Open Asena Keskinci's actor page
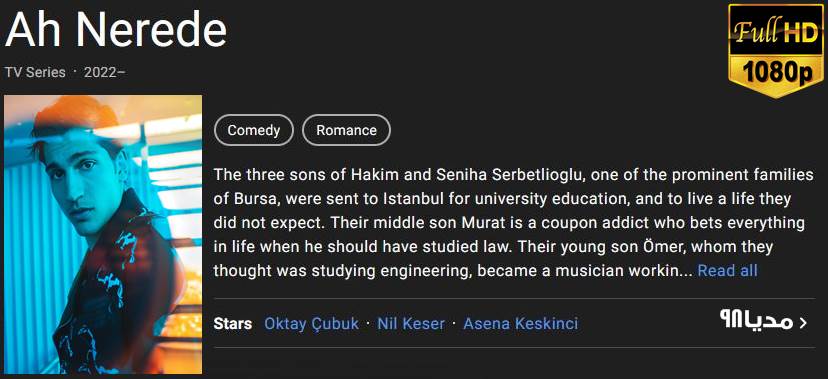Viewport: 828px width, 379px height. 520,323
